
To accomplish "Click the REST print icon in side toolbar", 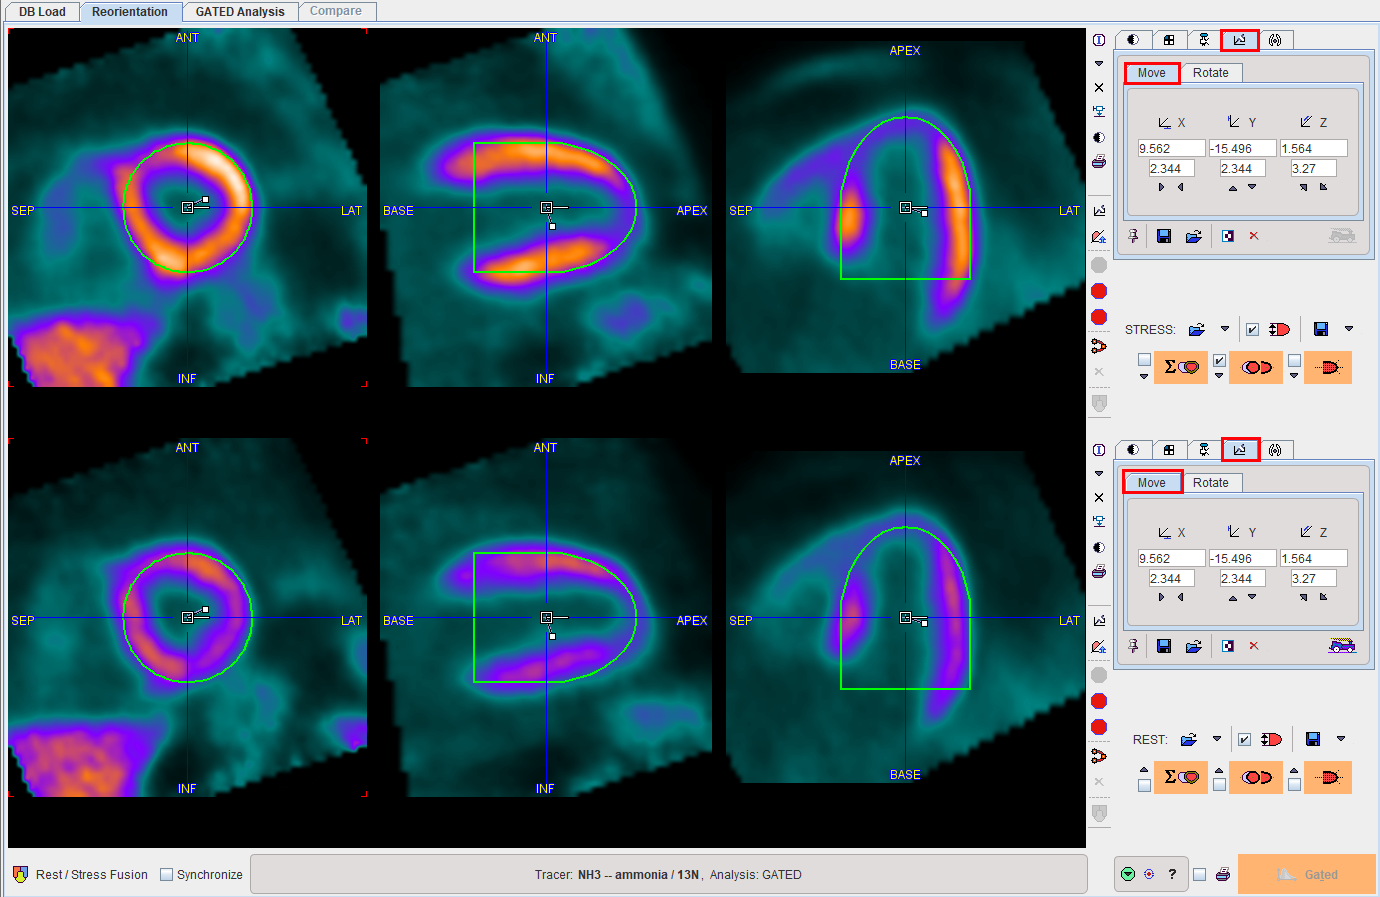I will coord(1099,572).
